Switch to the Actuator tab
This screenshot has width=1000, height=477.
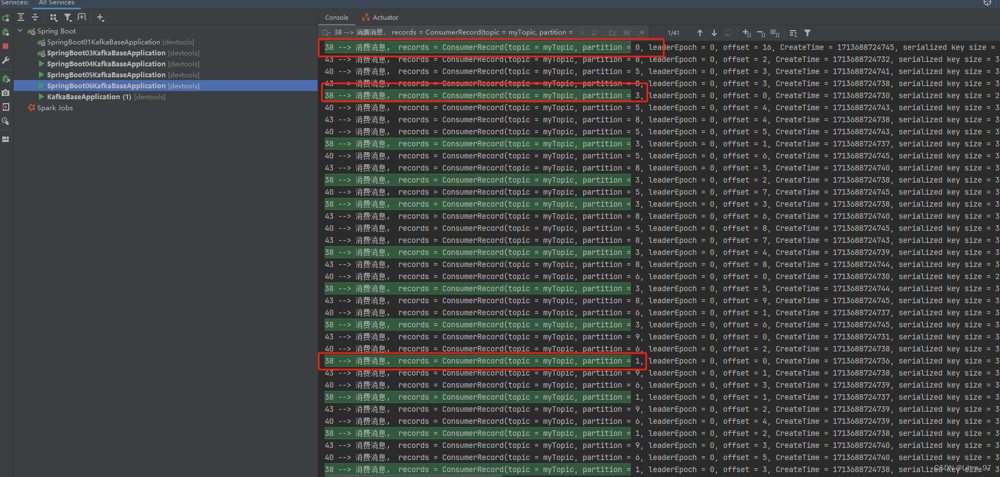click(x=380, y=18)
